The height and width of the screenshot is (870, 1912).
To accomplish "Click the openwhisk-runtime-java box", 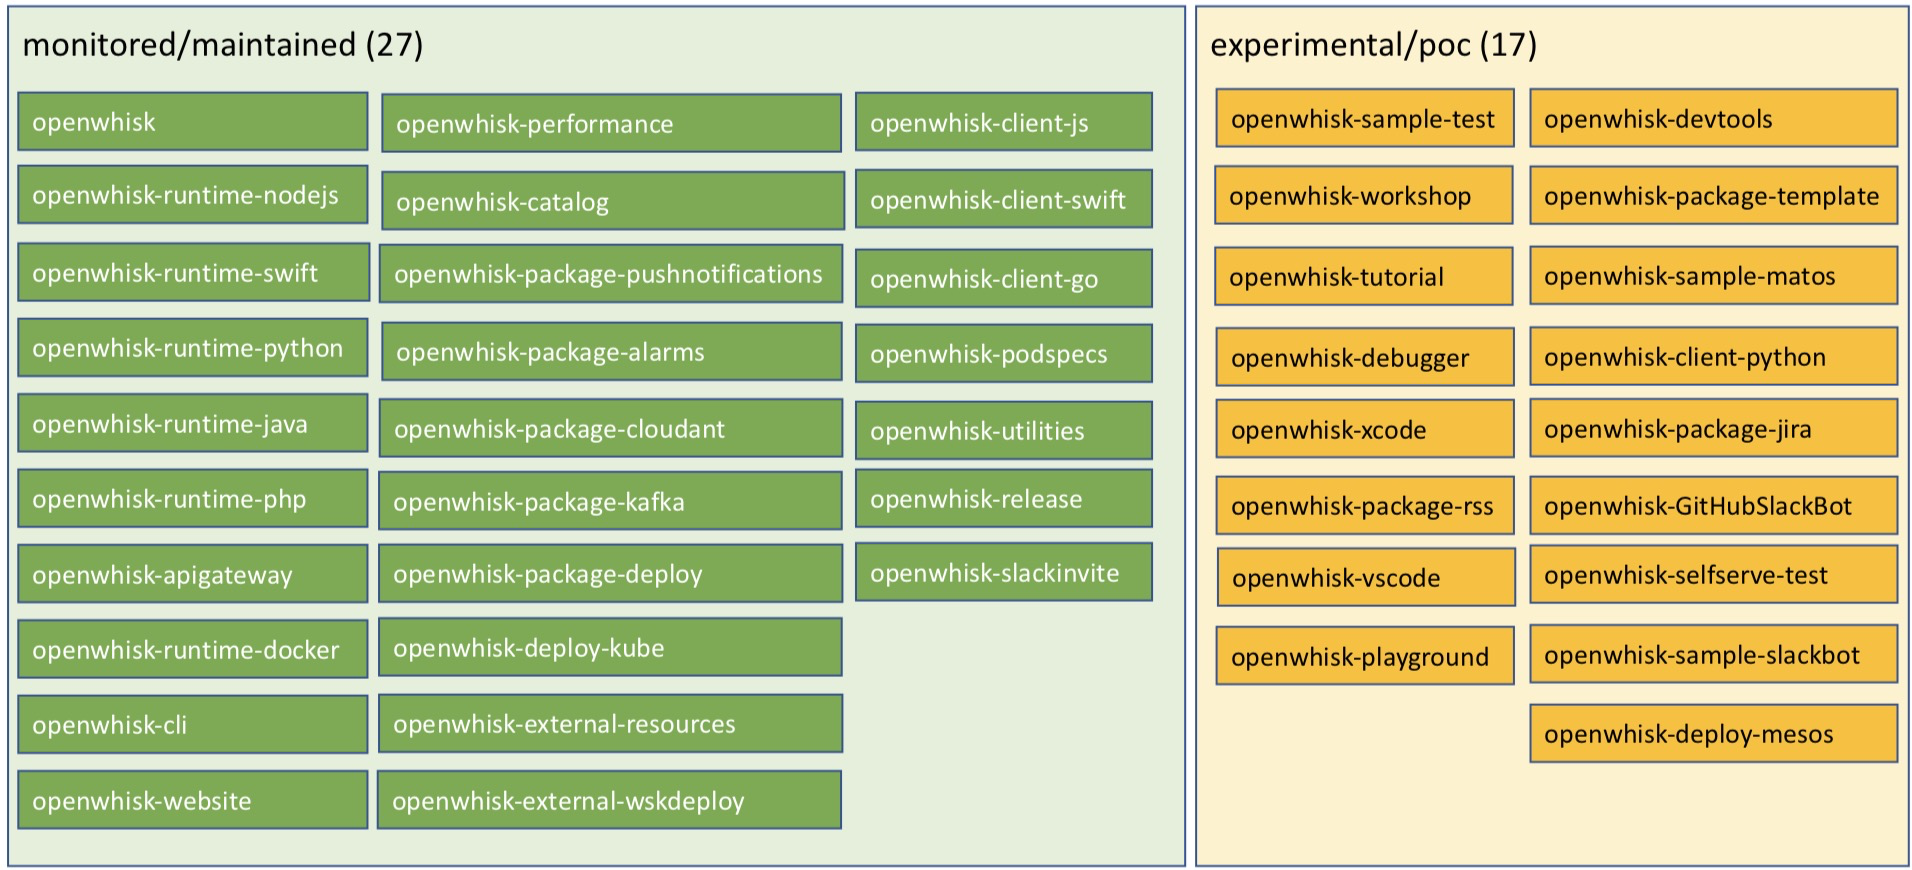I will click(193, 423).
